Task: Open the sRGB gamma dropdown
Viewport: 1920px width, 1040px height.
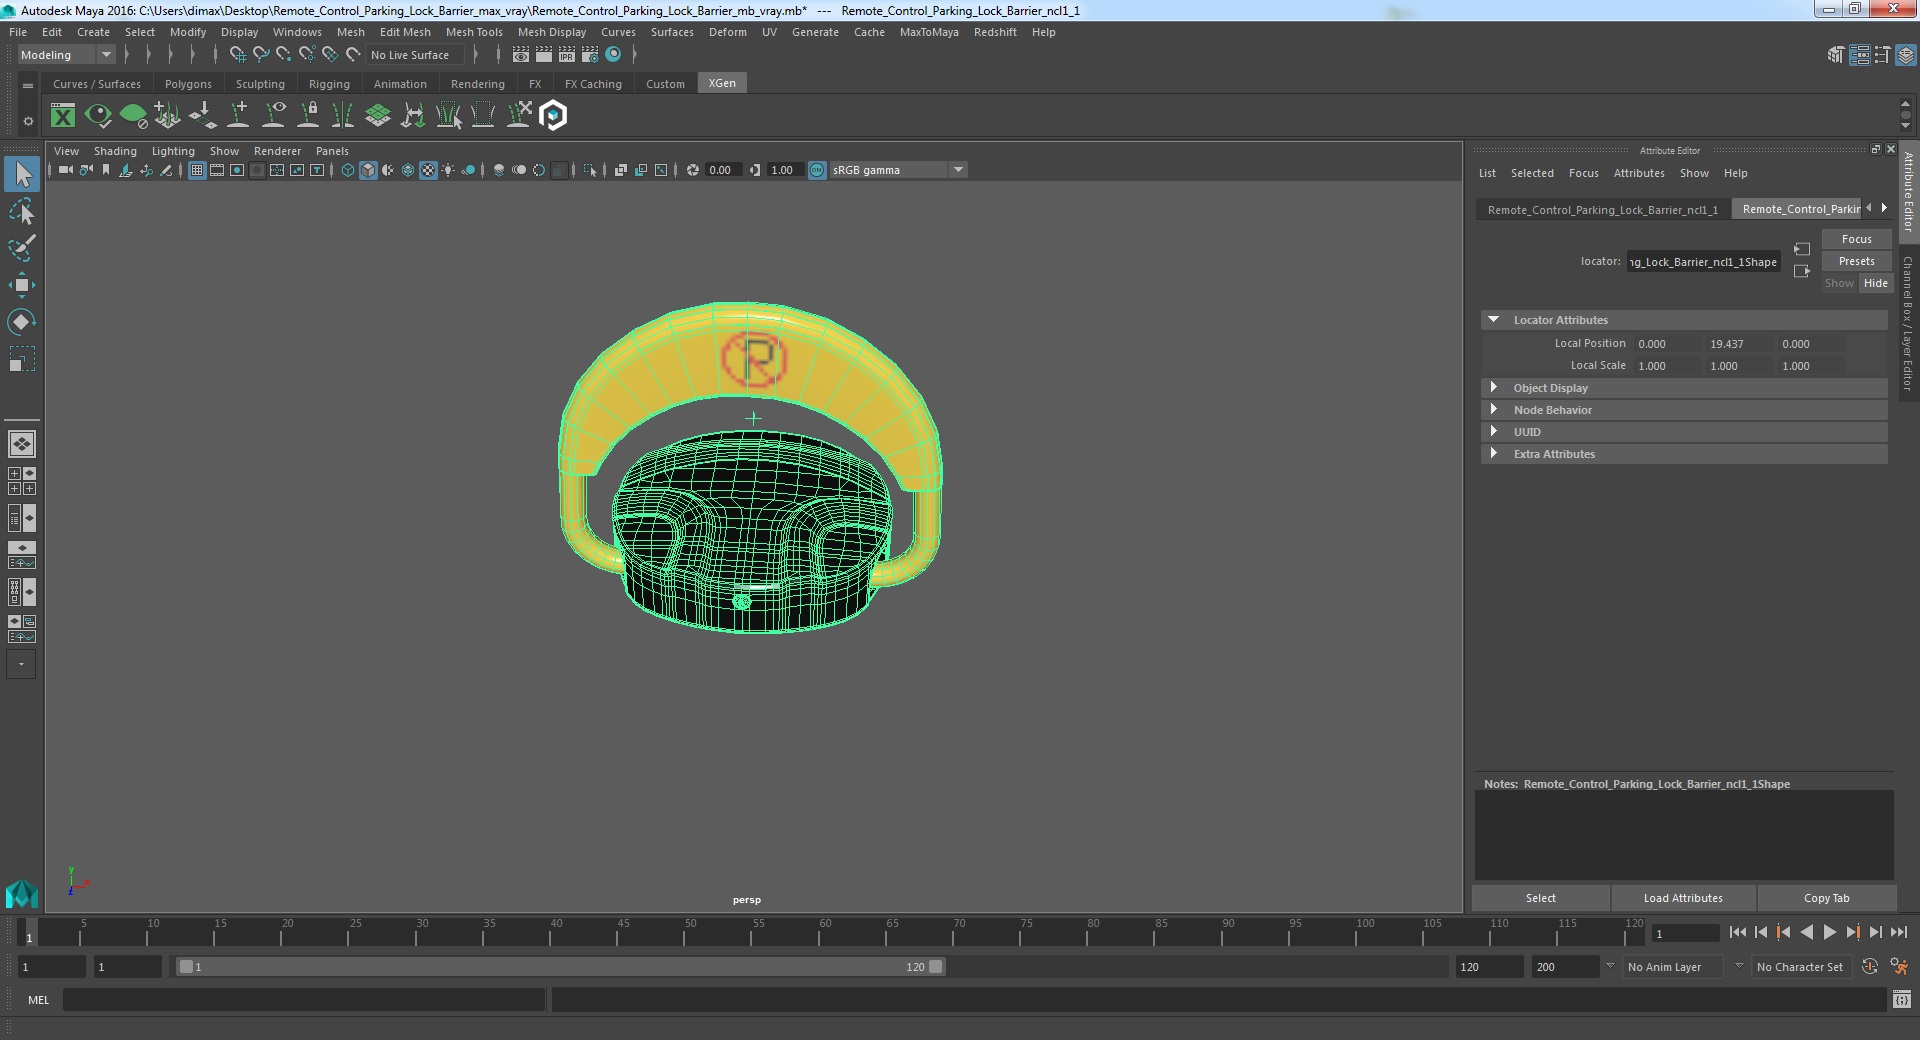Action: click(x=899, y=170)
